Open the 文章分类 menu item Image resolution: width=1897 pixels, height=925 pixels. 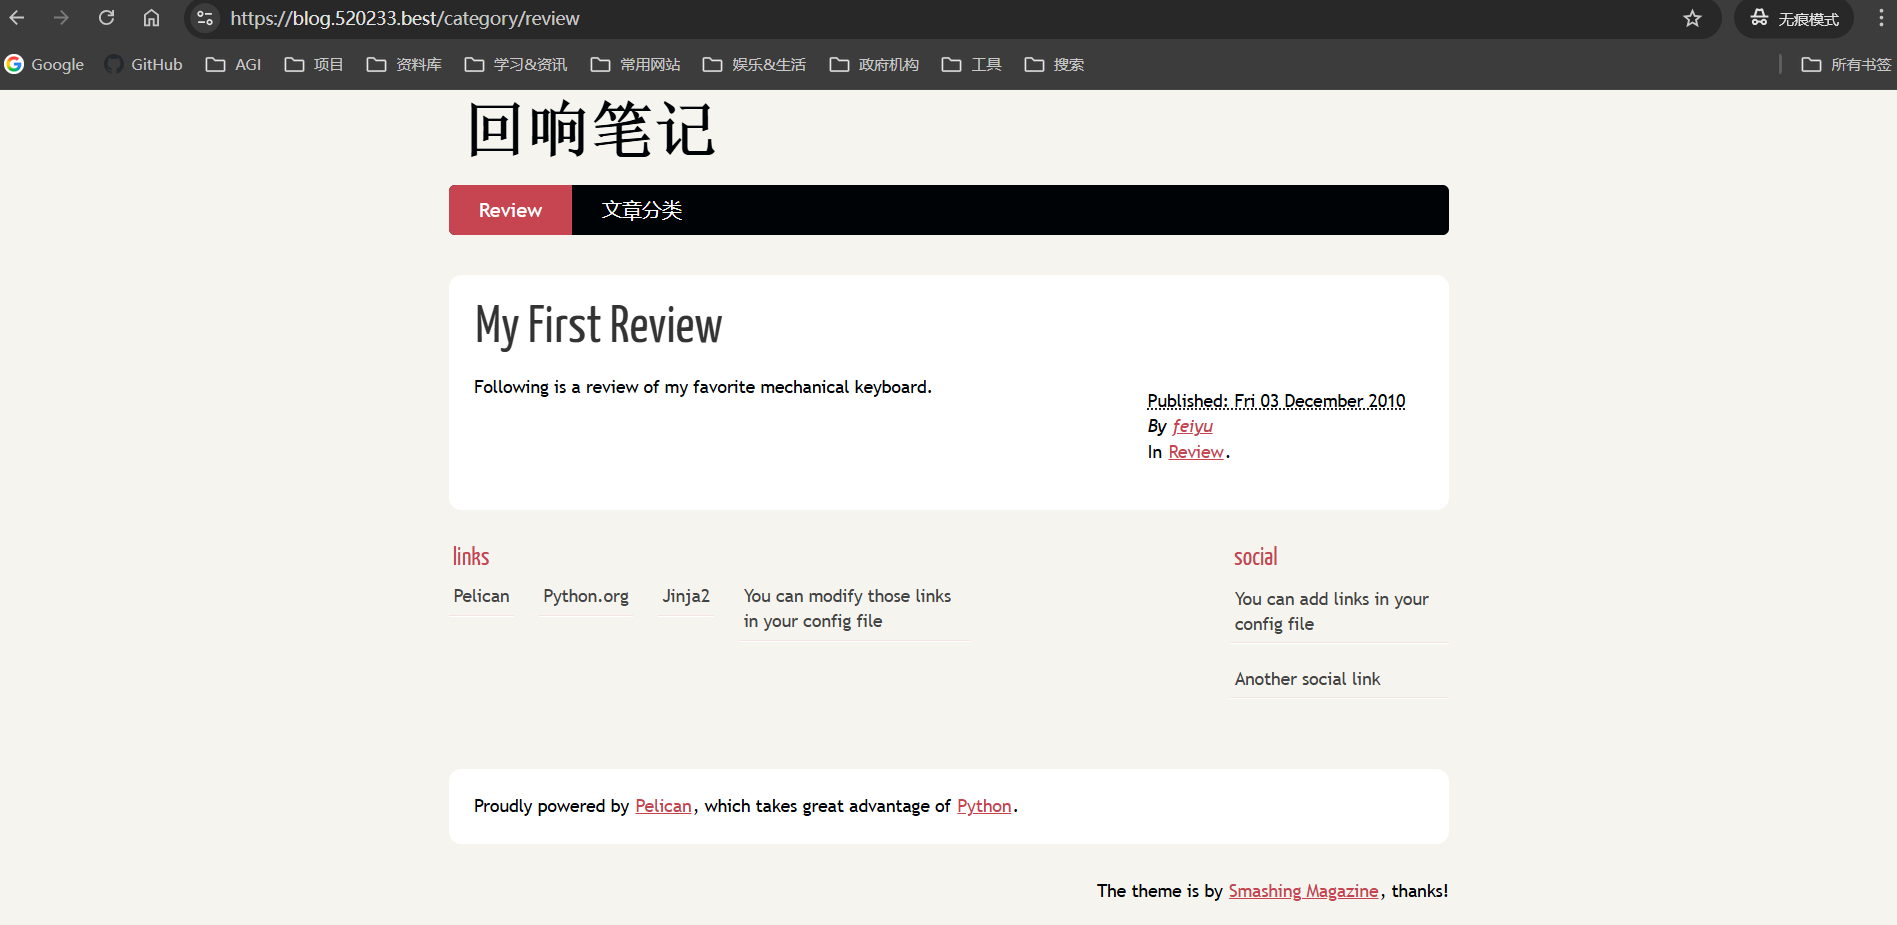coord(642,210)
